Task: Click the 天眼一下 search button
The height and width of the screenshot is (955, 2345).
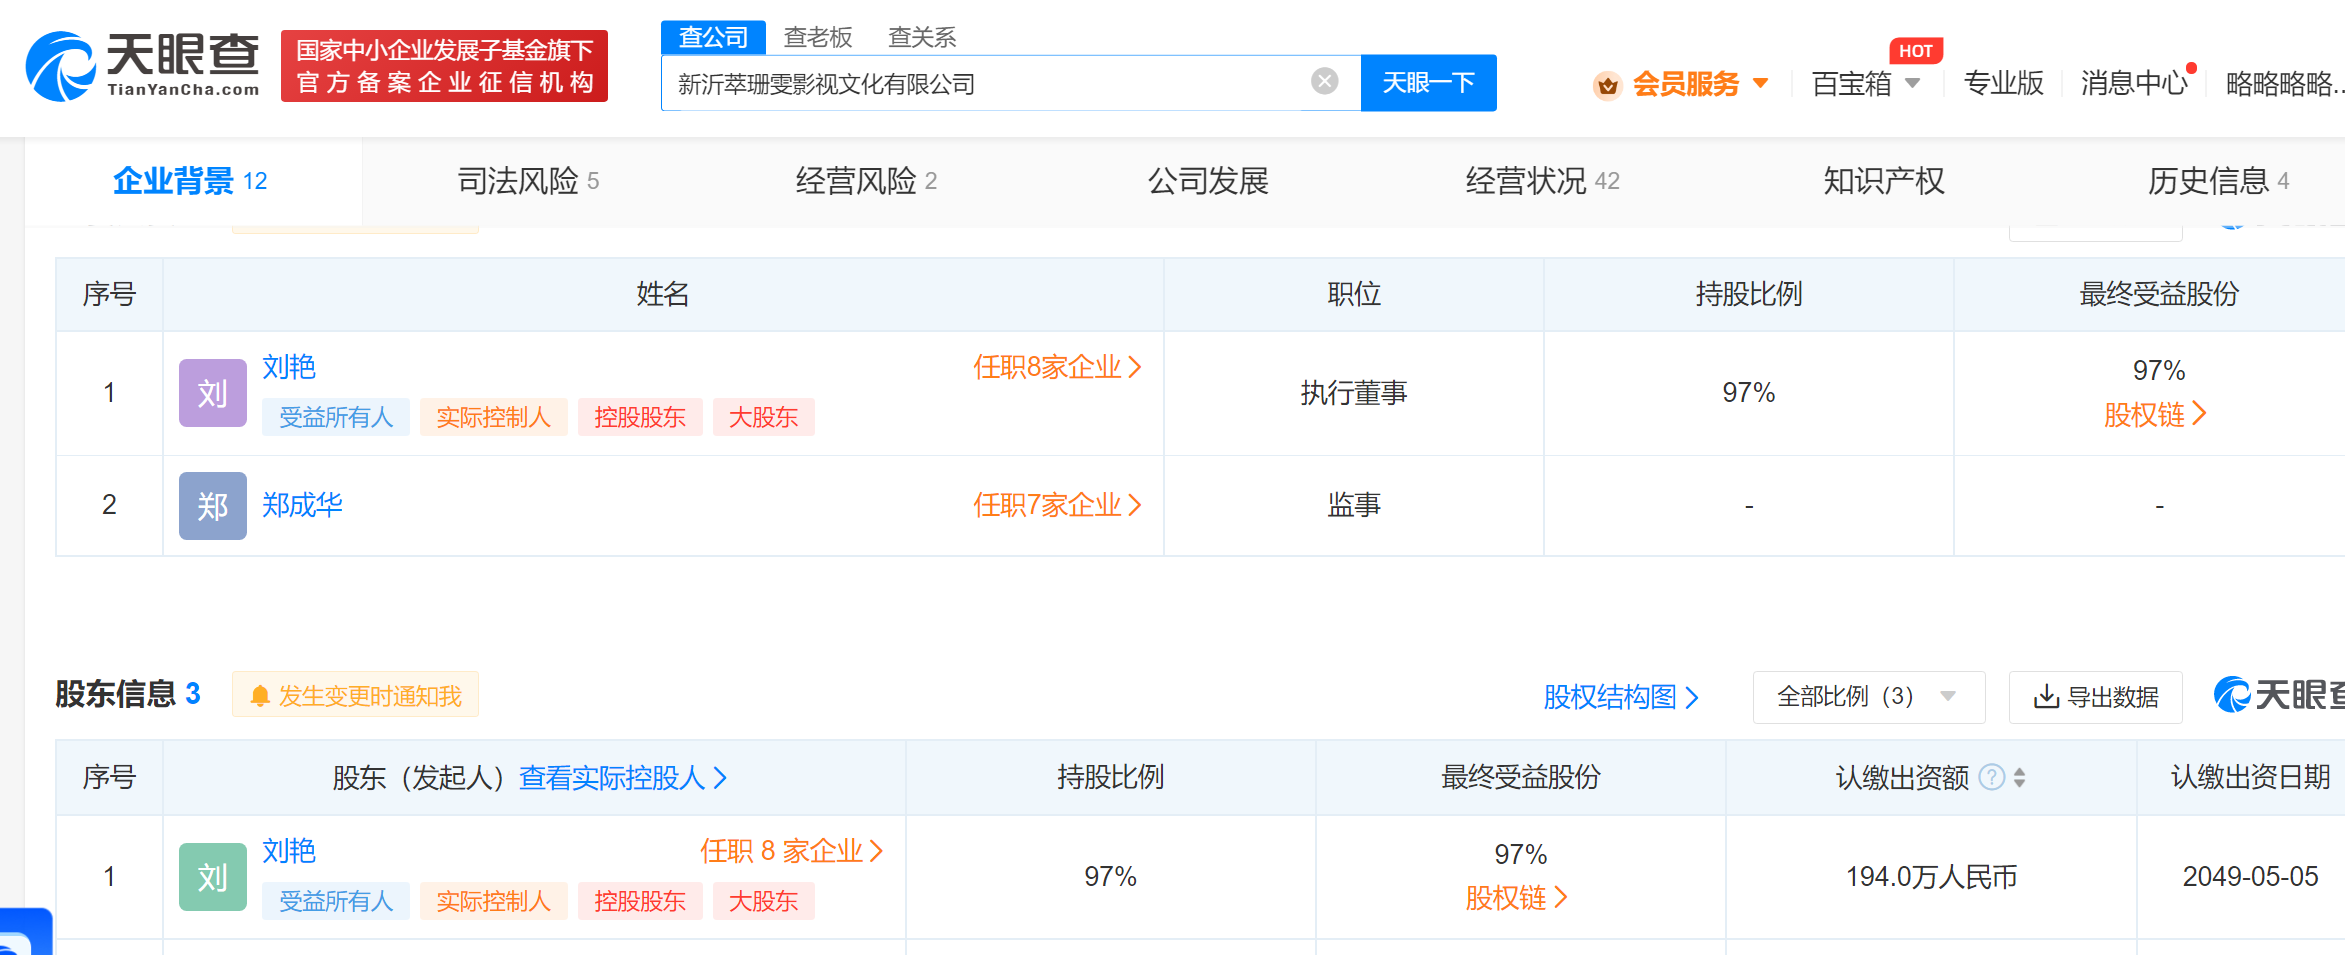Action: (x=1428, y=83)
